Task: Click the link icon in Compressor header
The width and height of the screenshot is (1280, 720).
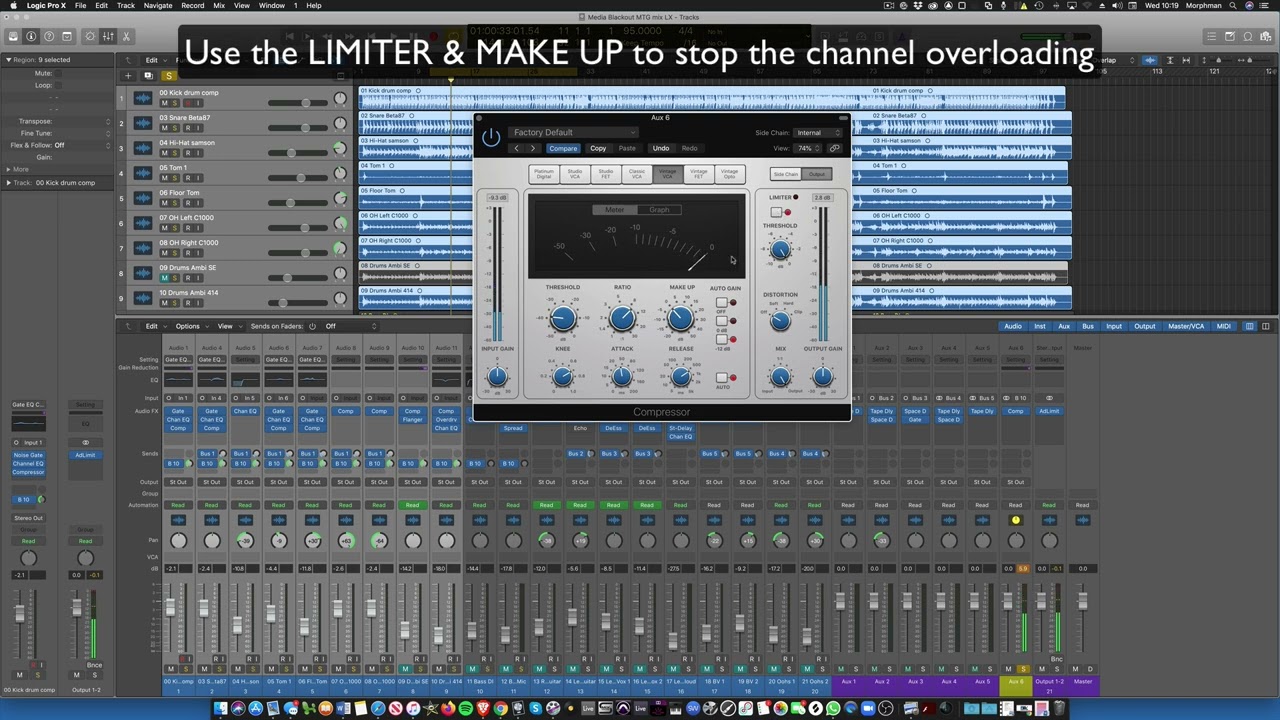Action: pyautogui.click(x=835, y=148)
